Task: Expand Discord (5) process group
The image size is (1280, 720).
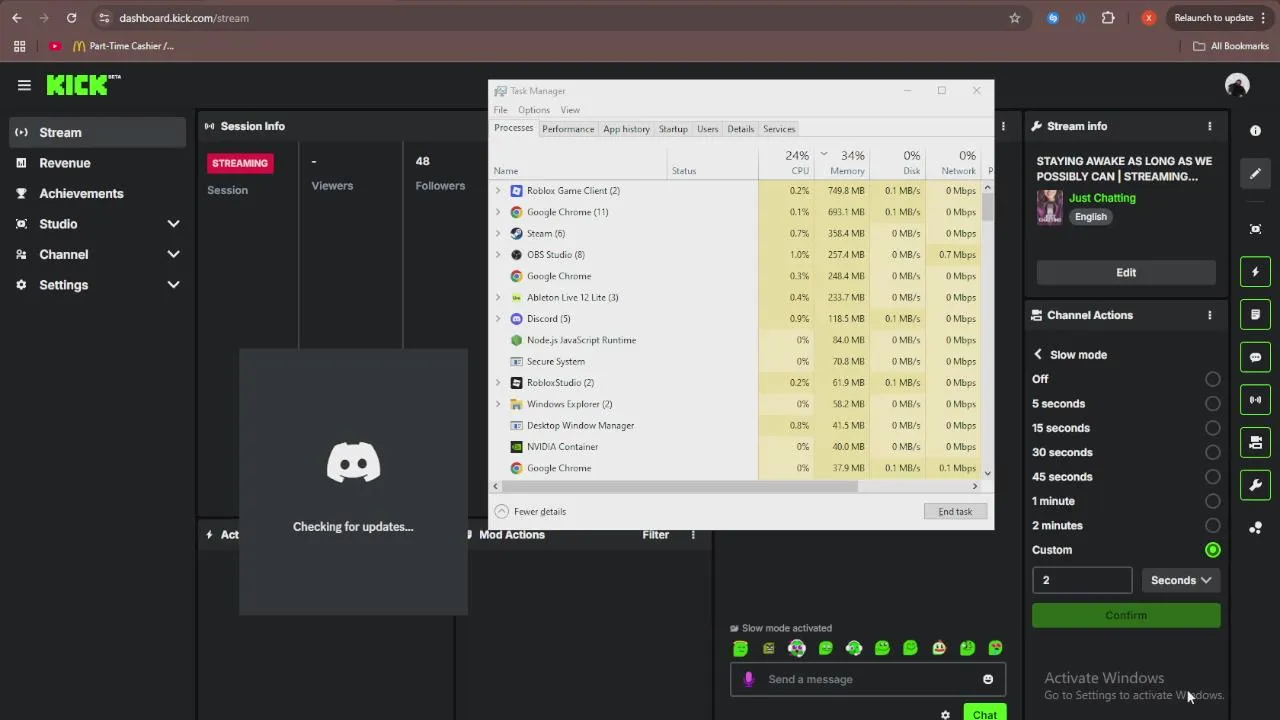Action: [498, 319]
